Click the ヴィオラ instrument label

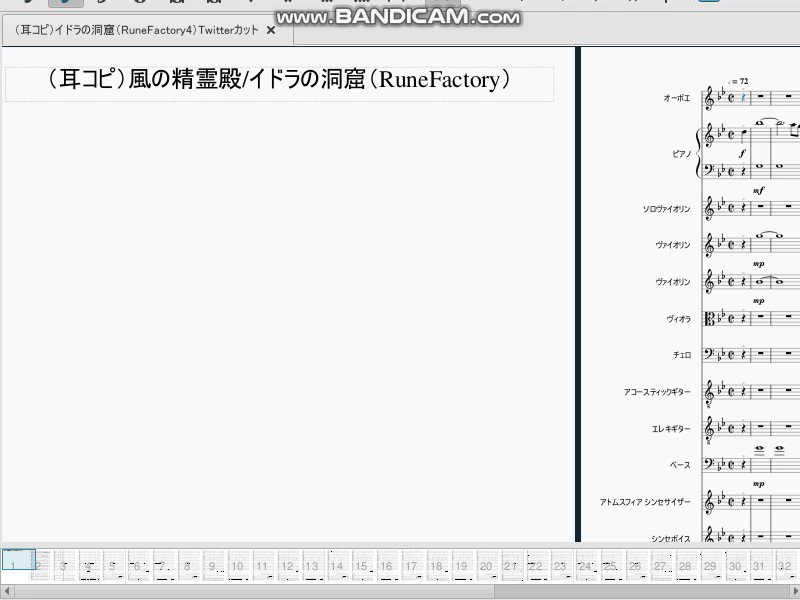tap(678, 319)
